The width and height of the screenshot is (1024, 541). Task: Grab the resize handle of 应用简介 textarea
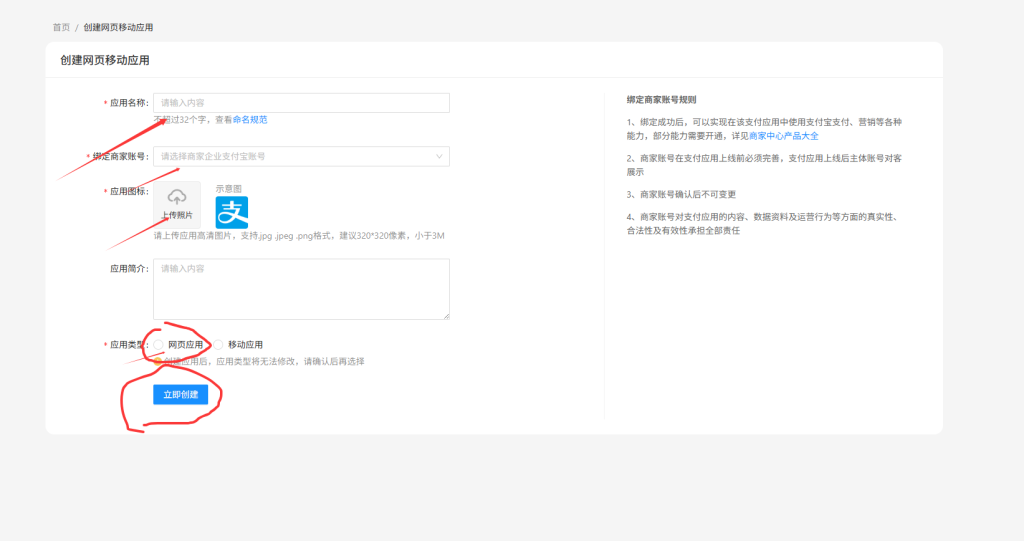(446, 316)
